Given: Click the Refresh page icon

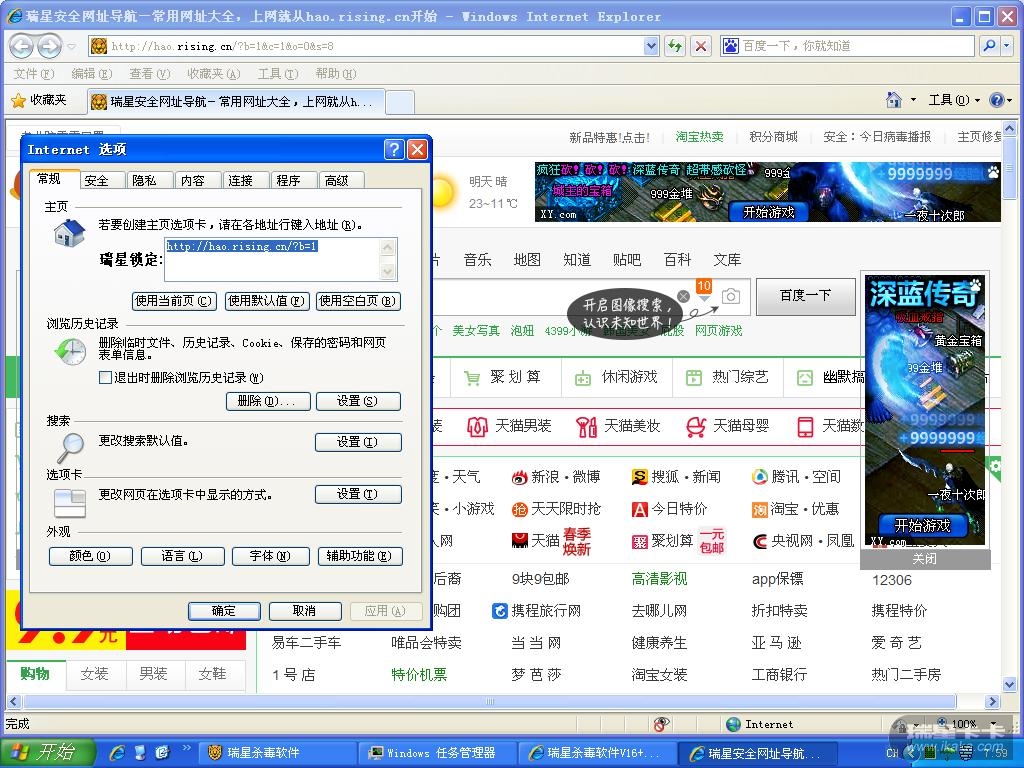Looking at the screenshot, I should coord(675,46).
